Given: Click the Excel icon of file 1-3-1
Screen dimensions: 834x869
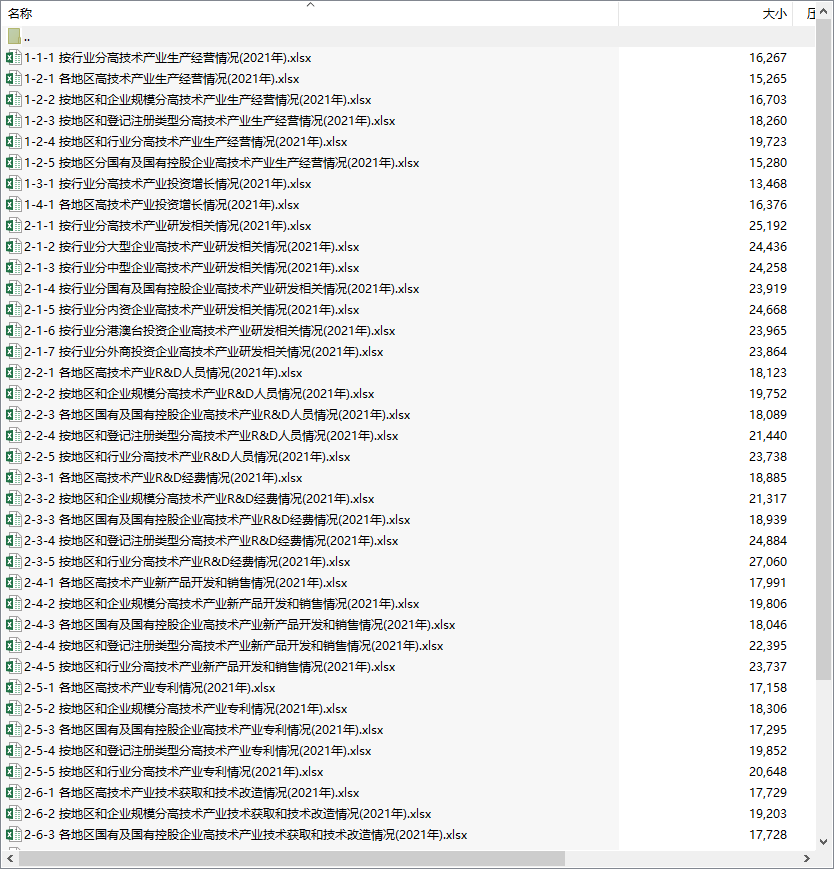Looking at the screenshot, I should [13, 183].
